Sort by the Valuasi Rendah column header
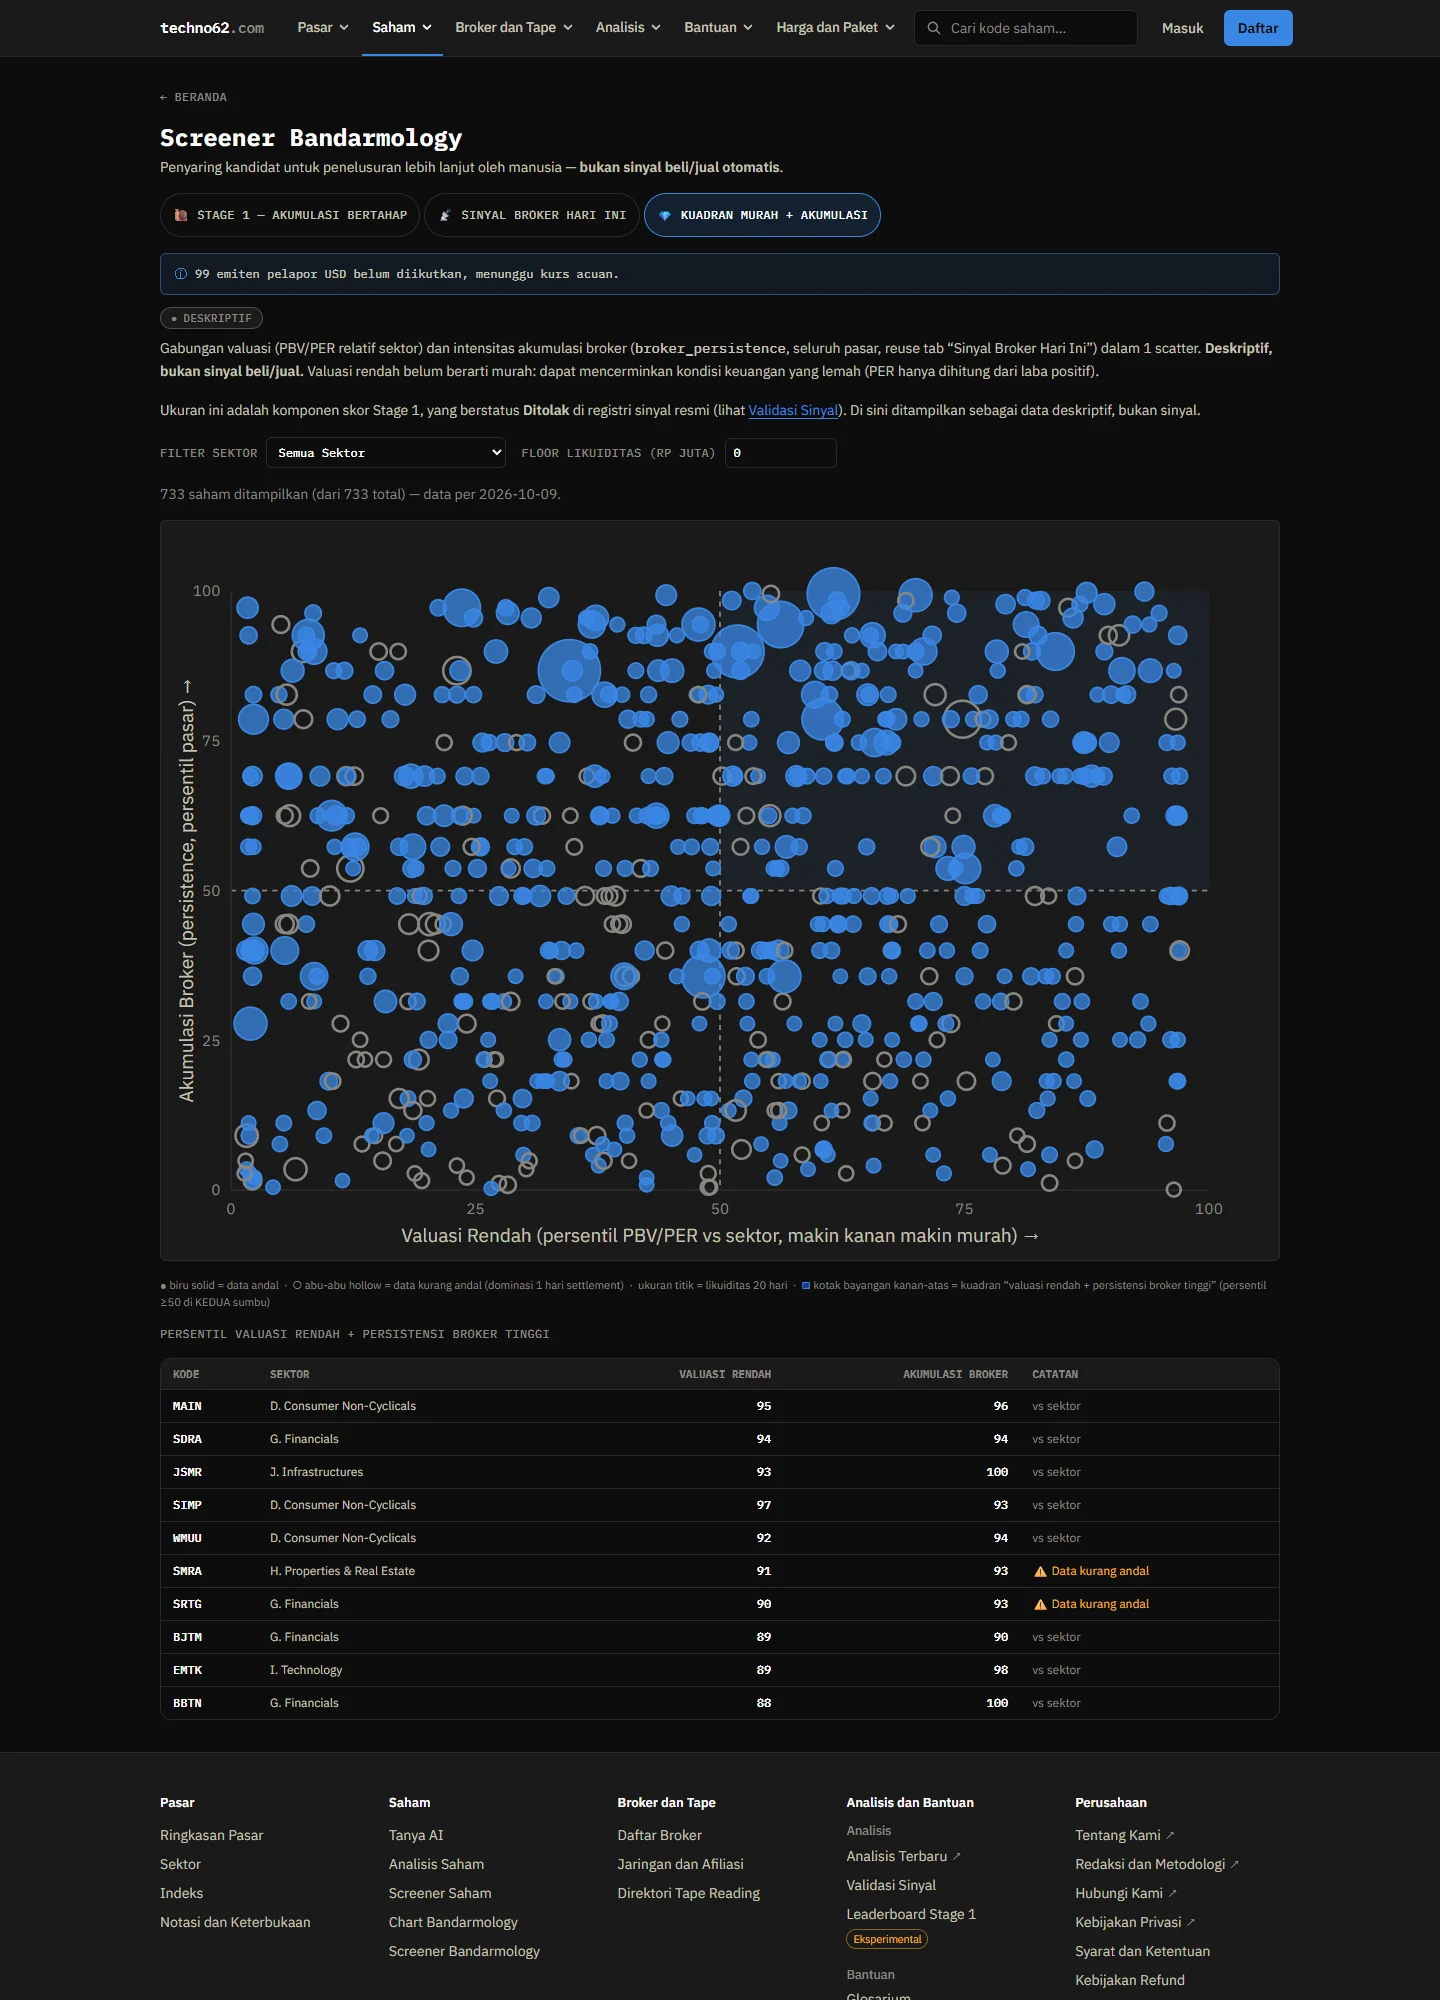 pos(725,1374)
